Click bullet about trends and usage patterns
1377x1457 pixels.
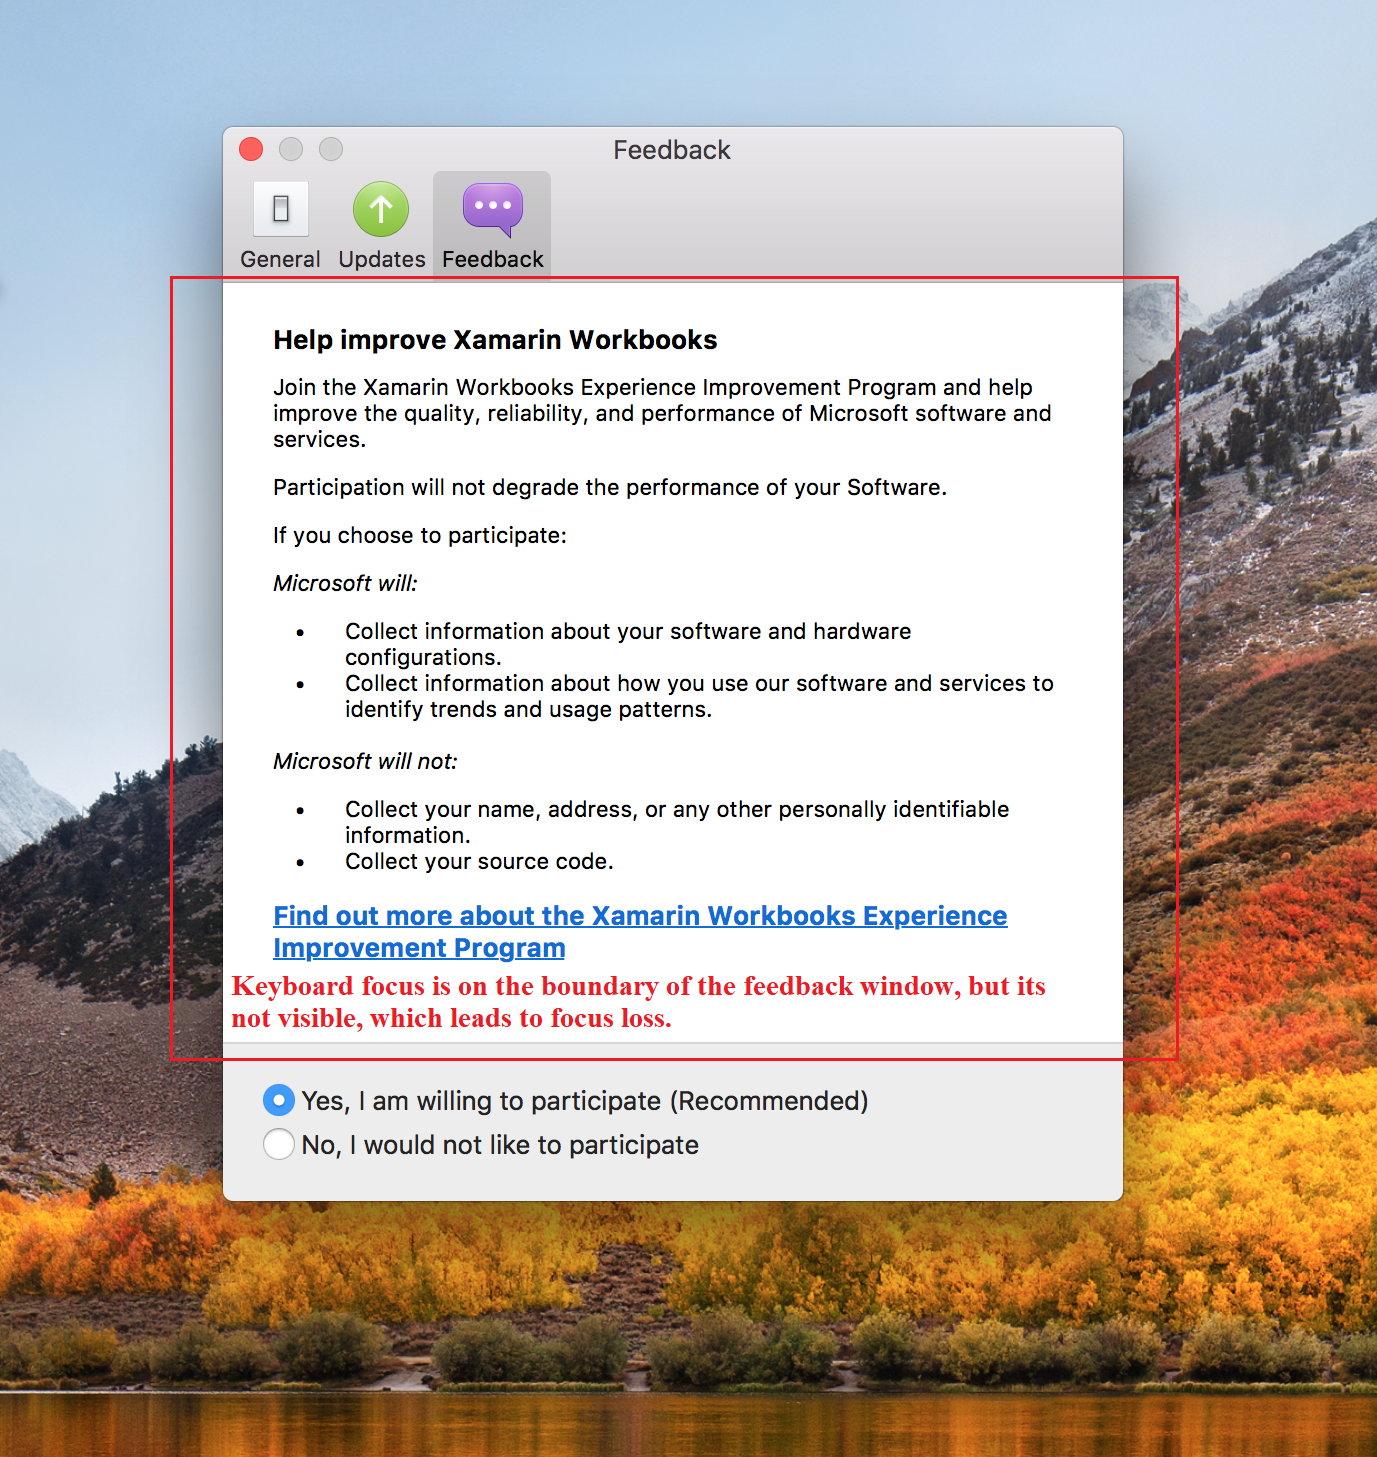(x=699, y=696)
